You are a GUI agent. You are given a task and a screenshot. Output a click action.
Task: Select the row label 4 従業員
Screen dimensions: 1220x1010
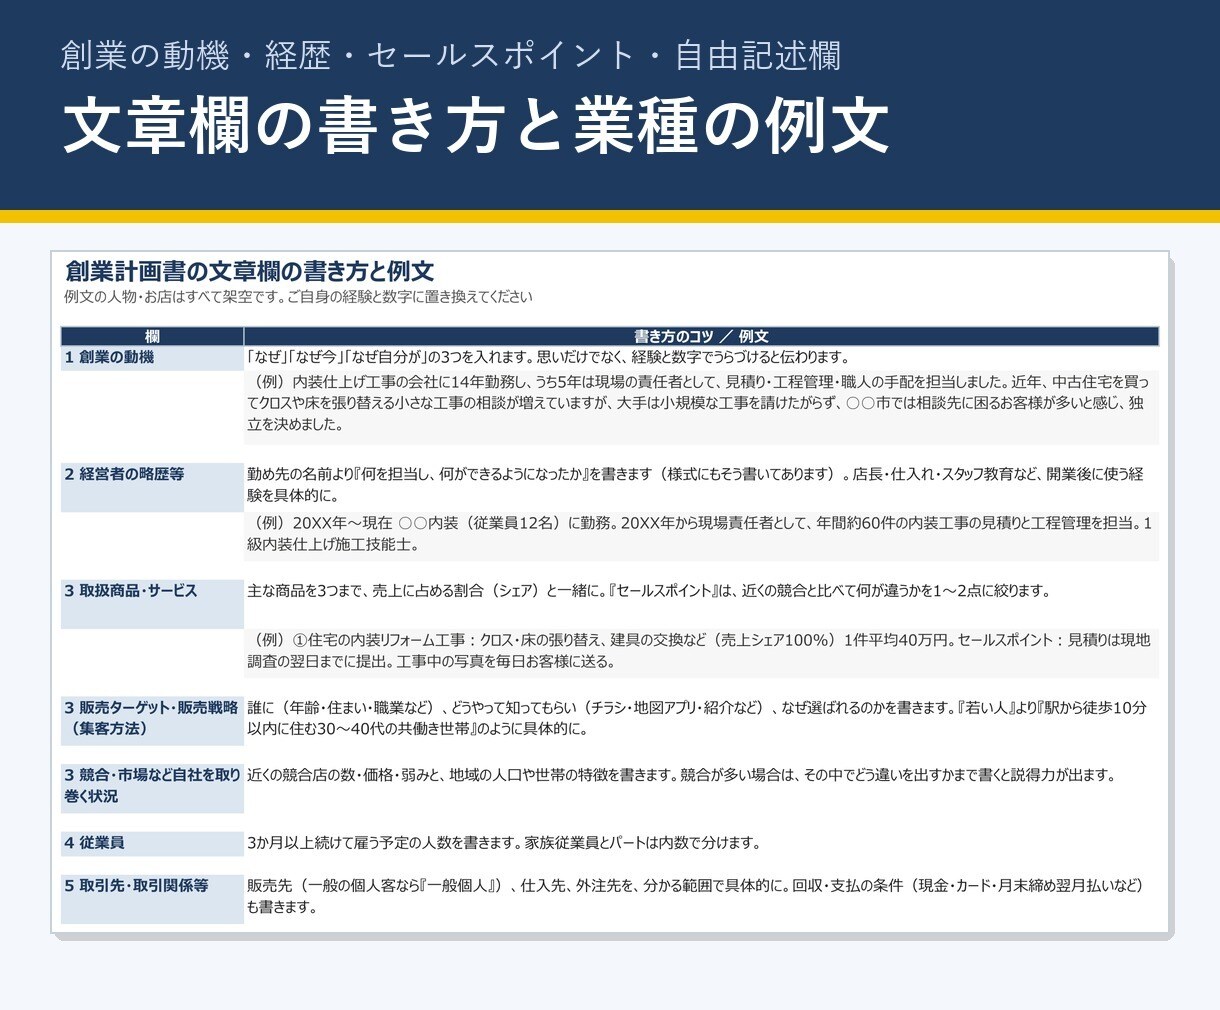152,843
